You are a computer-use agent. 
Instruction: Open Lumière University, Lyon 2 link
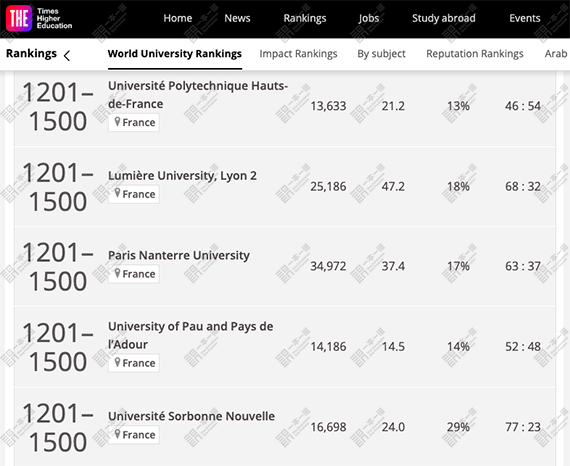pyautogui.click(x=182, y=176)
